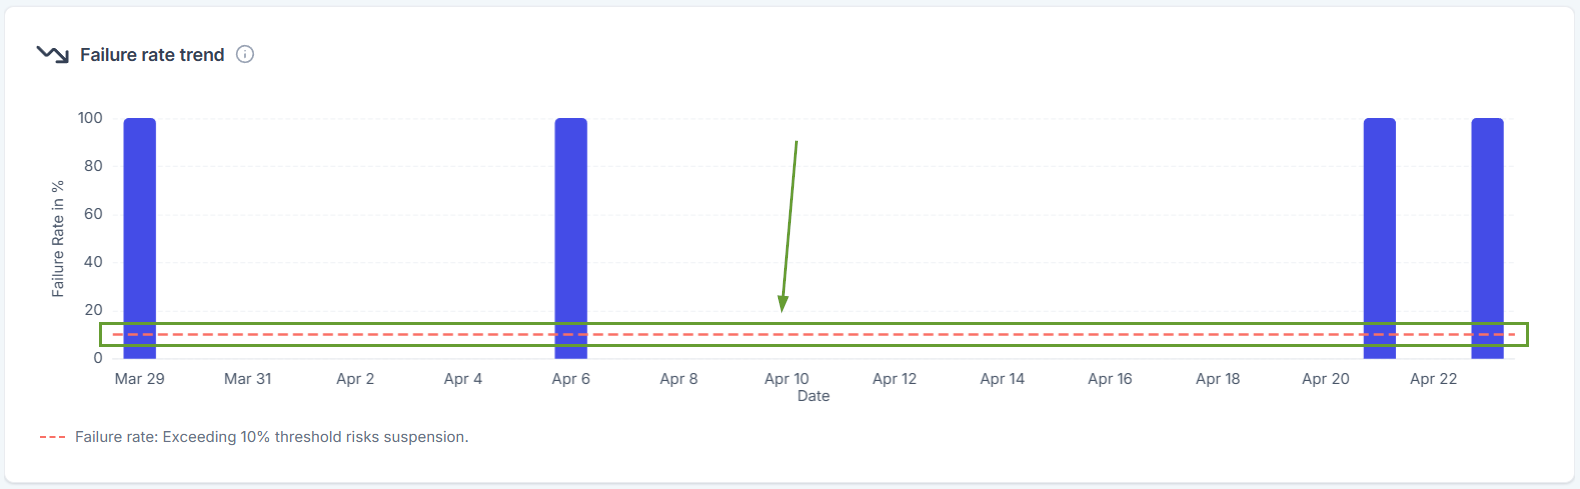Click the Mar 31 date label
This screenshot has width=1580, height=489.
pos(248,379)
